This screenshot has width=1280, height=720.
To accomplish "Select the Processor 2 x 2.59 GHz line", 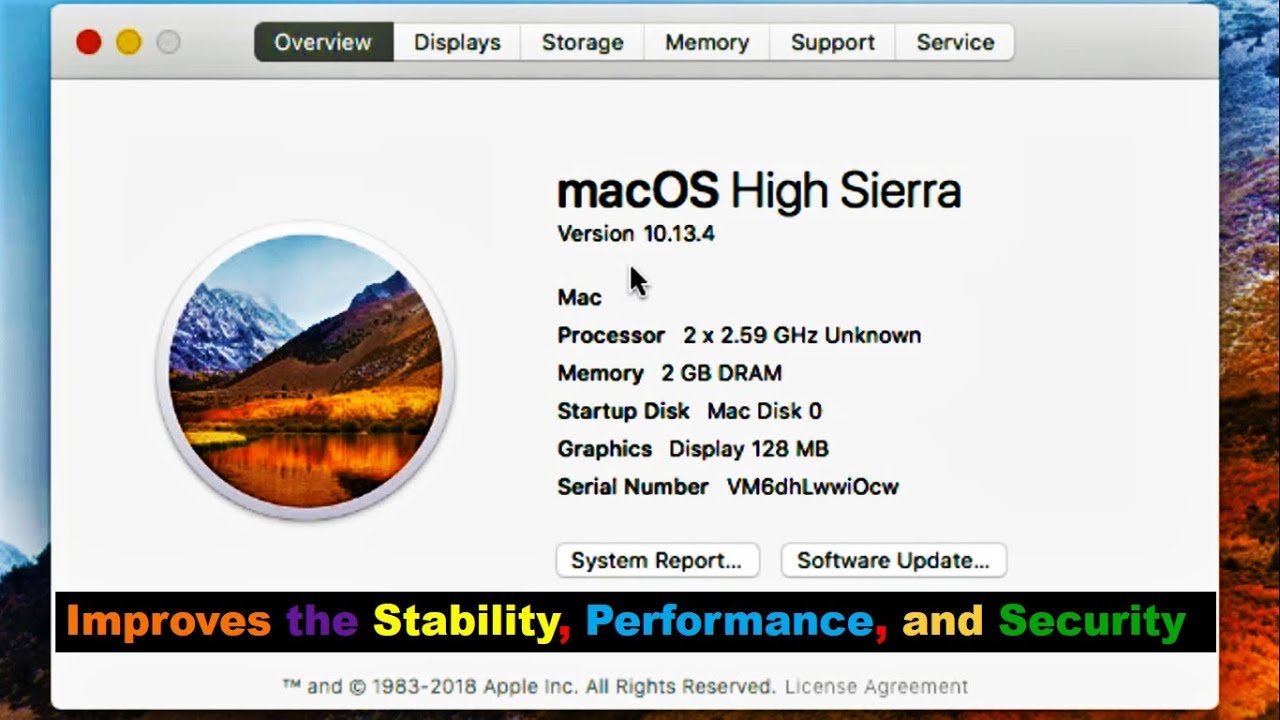I will (x=739, y=335).
